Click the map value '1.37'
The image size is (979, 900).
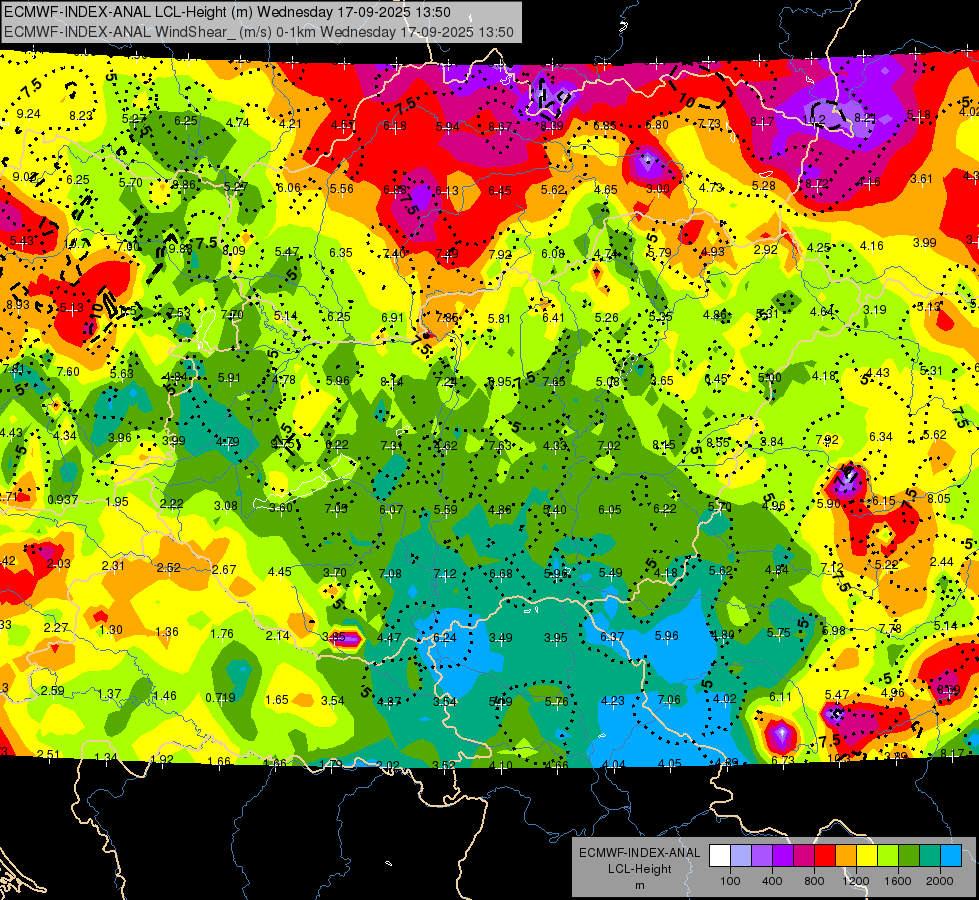point(109,694)
